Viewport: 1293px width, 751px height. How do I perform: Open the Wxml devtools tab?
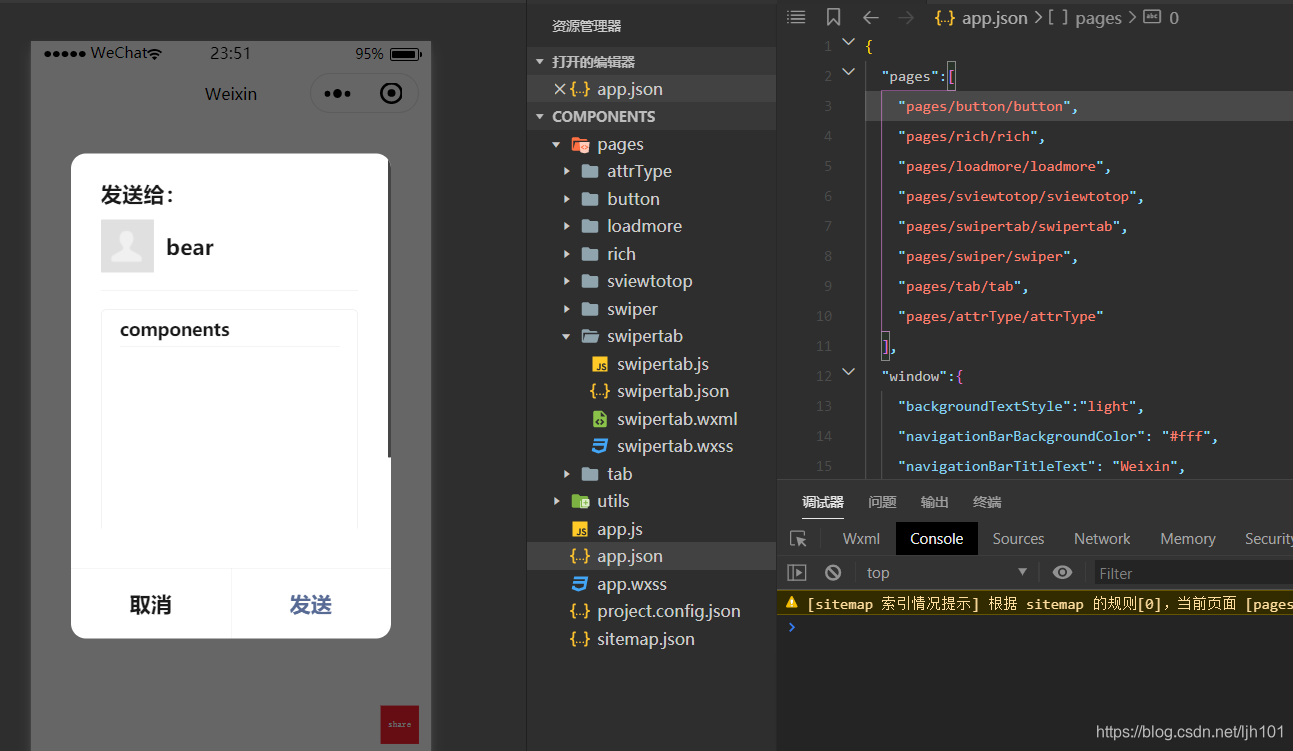(x=861, y=538)
